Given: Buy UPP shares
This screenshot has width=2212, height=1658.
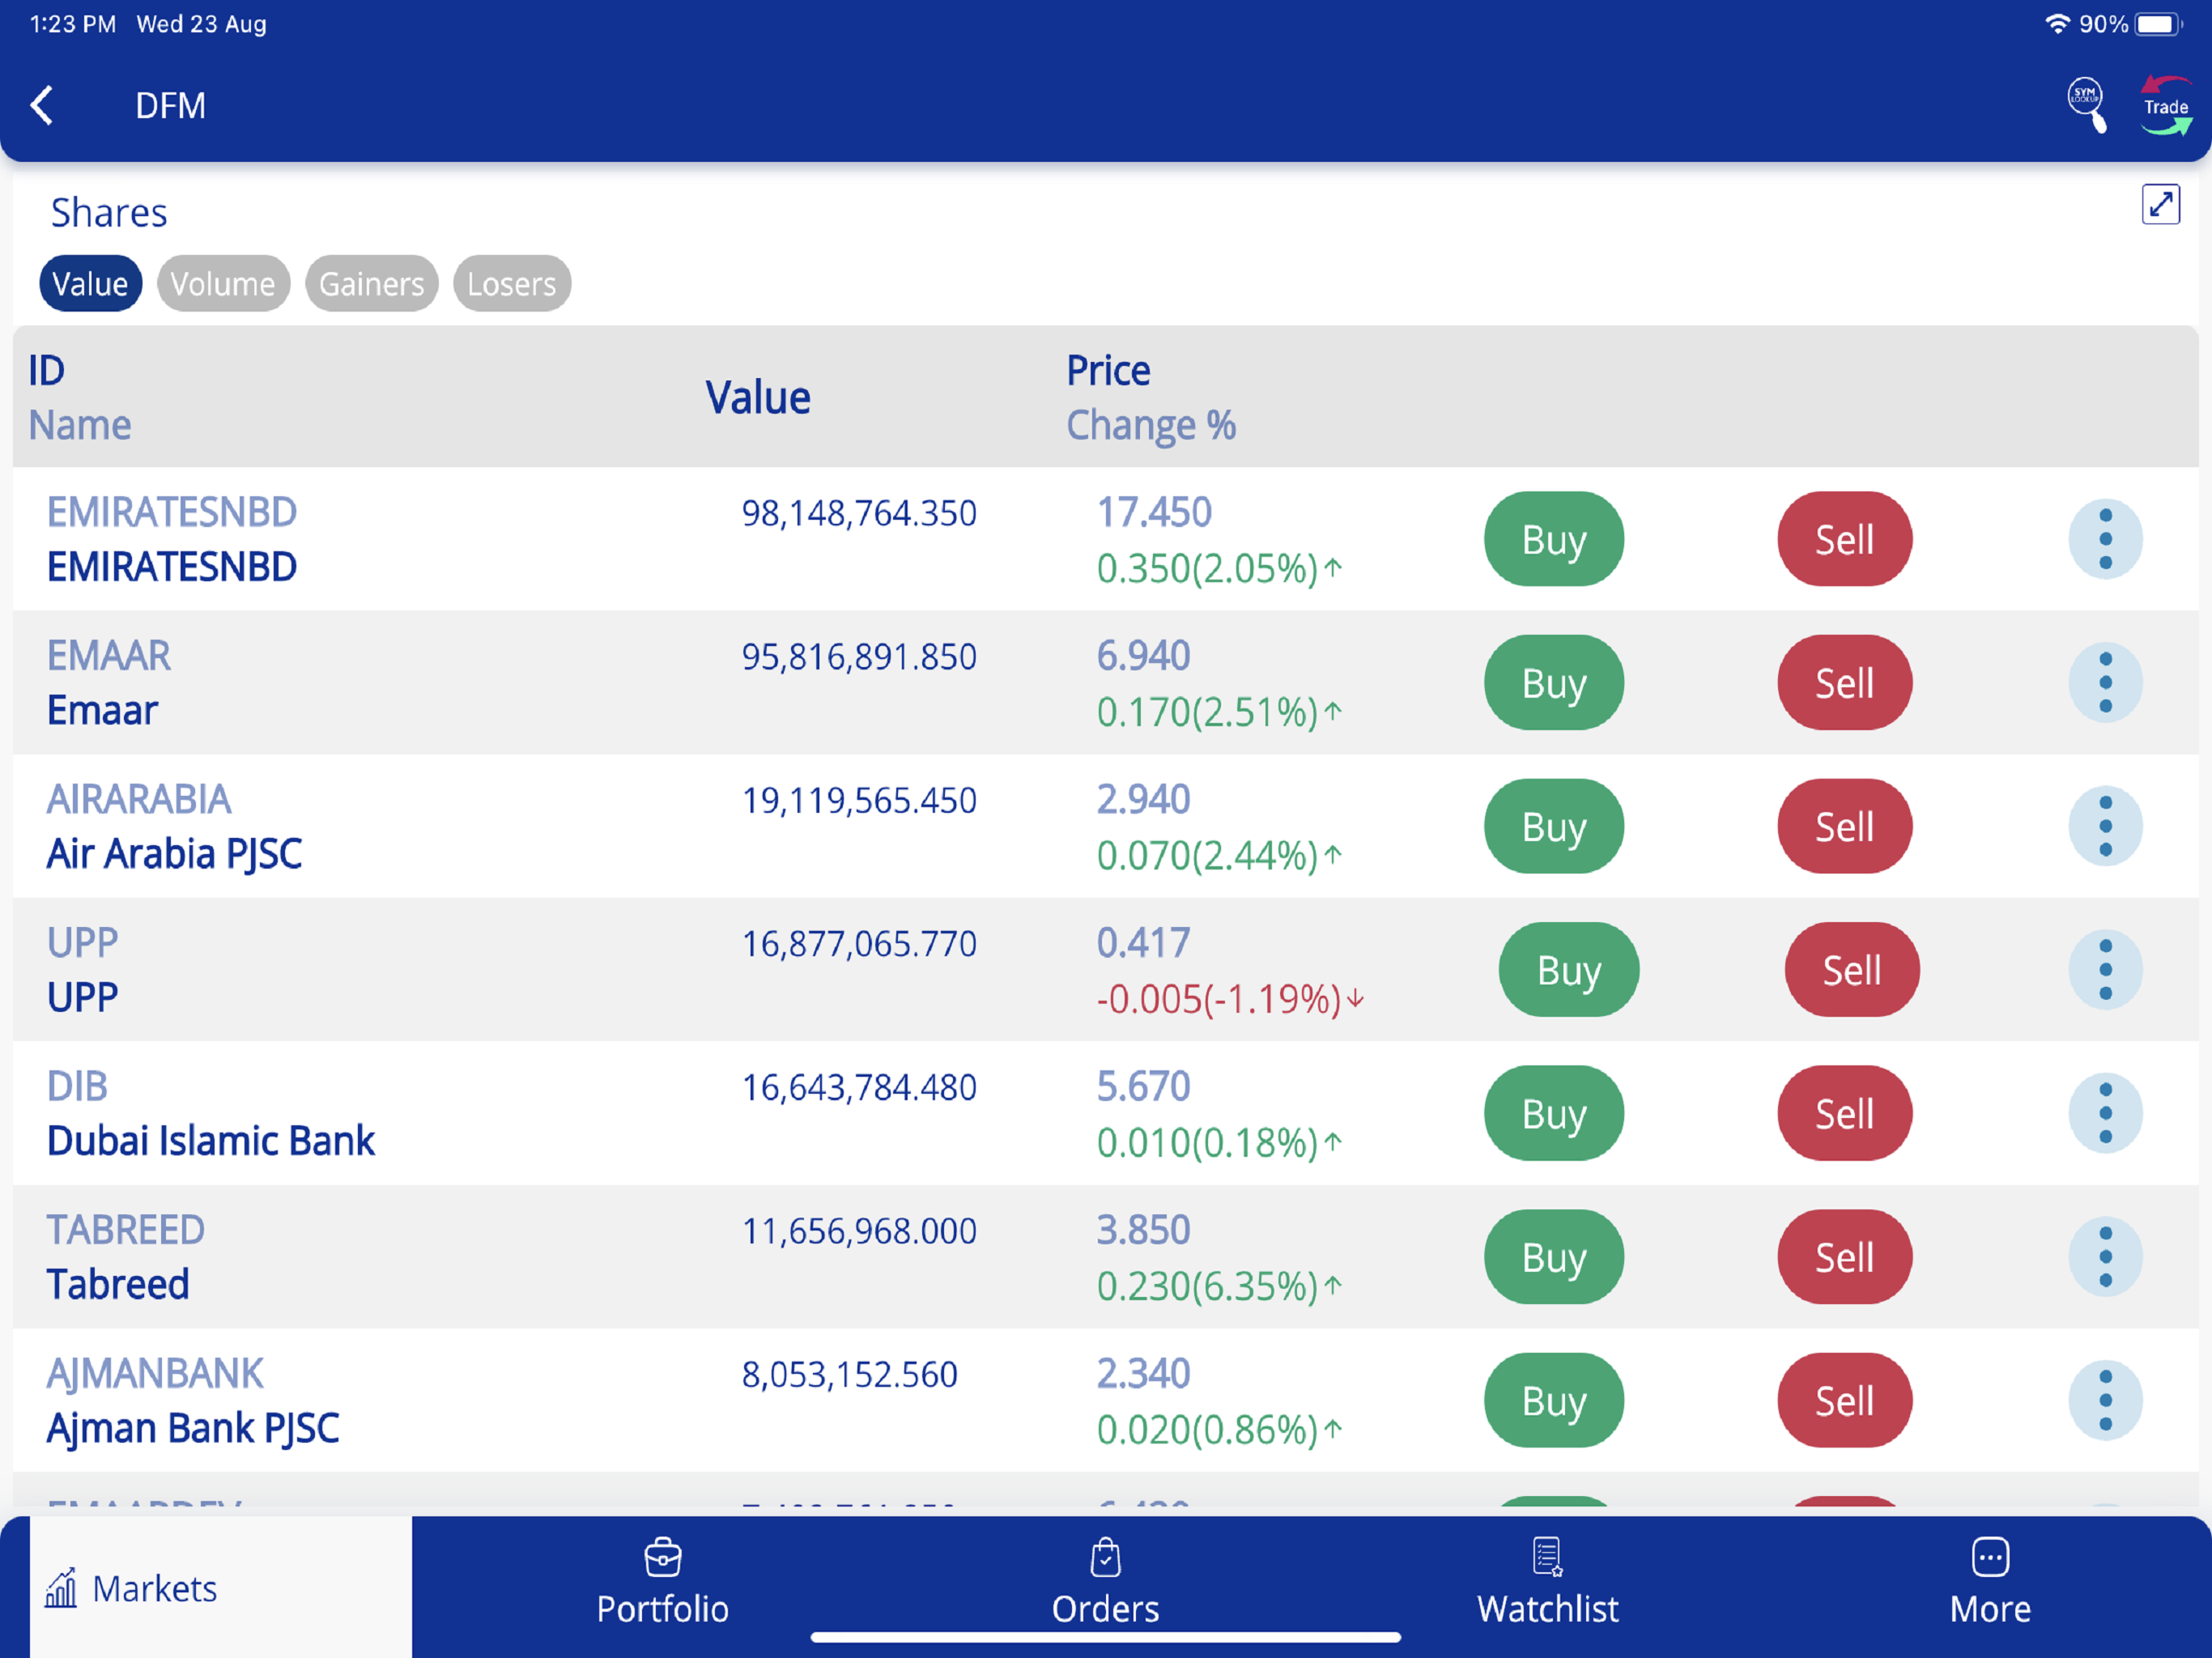Looking at the screenshot, I should pos(1568,969).
